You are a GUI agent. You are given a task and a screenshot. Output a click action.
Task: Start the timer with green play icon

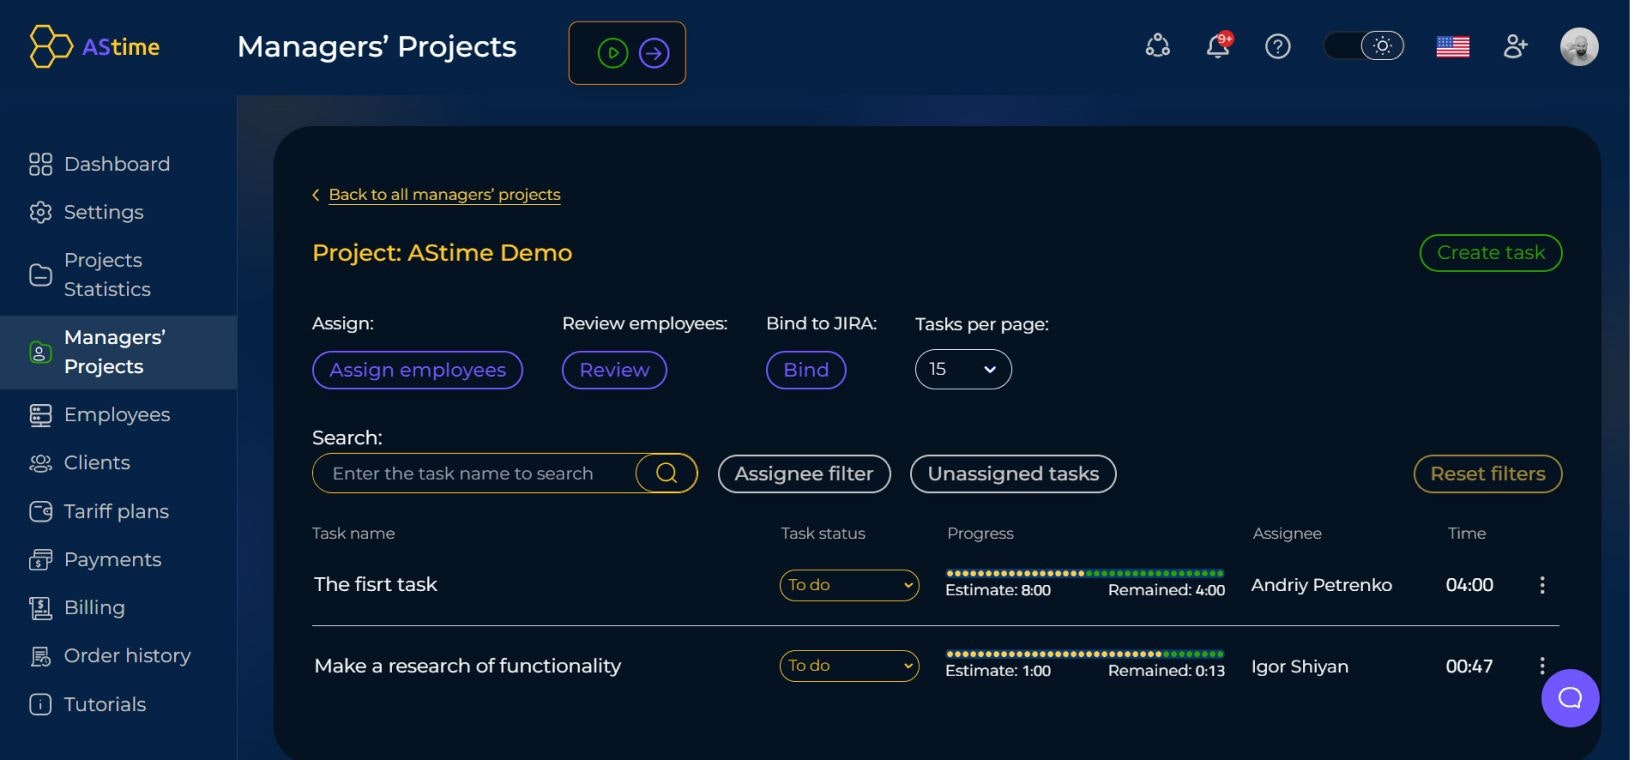[x=613, y=53]
